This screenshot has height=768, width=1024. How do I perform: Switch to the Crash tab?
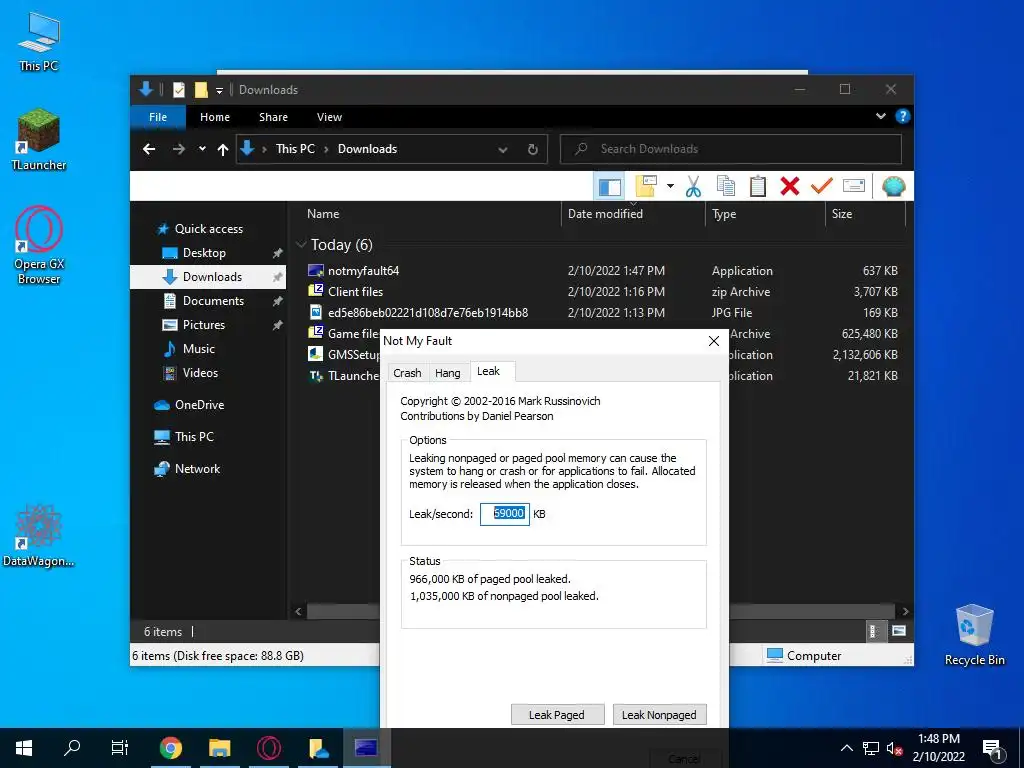point(407,373)
